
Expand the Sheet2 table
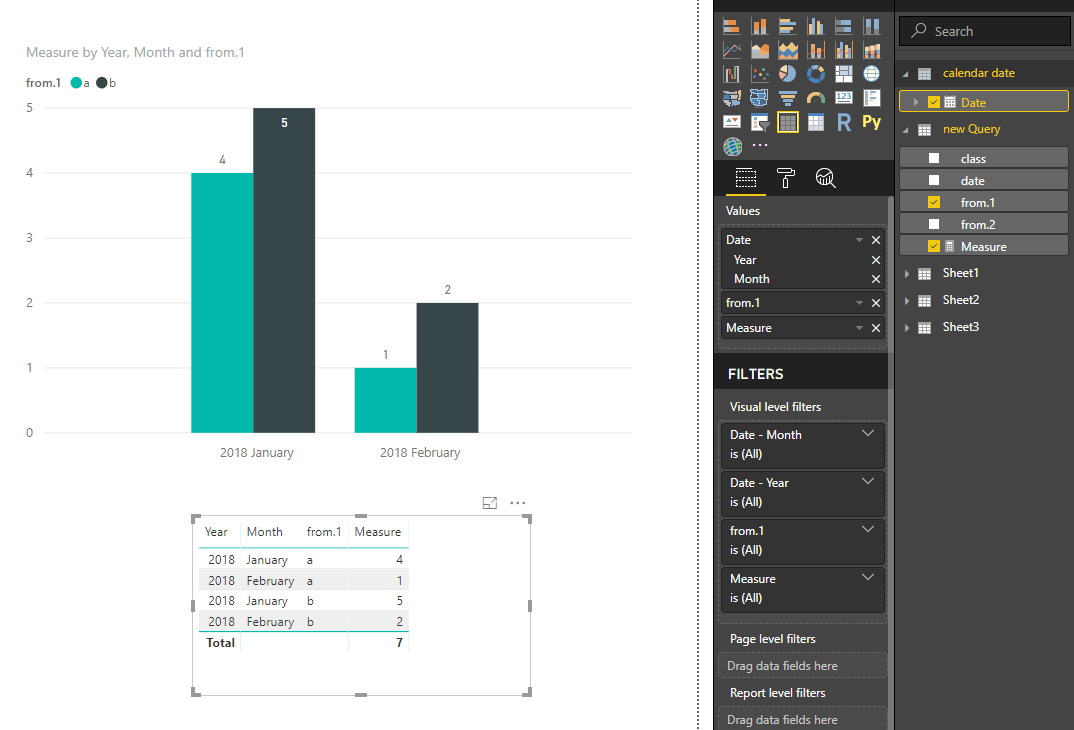point(907,301)
